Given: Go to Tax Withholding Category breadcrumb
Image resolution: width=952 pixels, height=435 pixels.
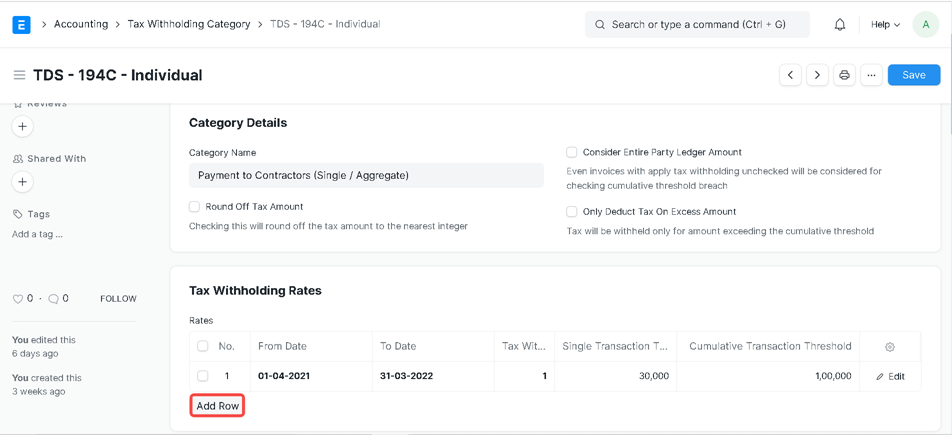Looking at the screenshot, I should click(x=189, y=24).
